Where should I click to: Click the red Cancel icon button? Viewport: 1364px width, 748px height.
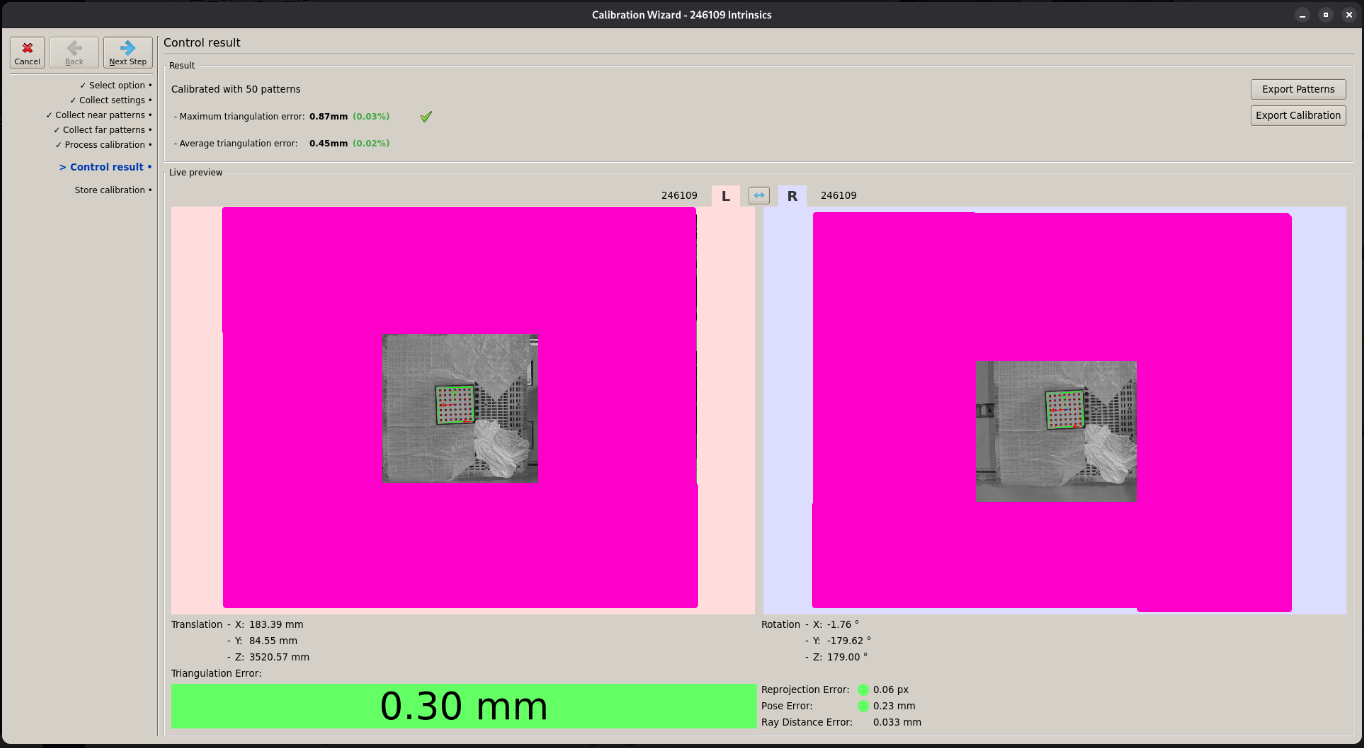[x=27, y=52]
